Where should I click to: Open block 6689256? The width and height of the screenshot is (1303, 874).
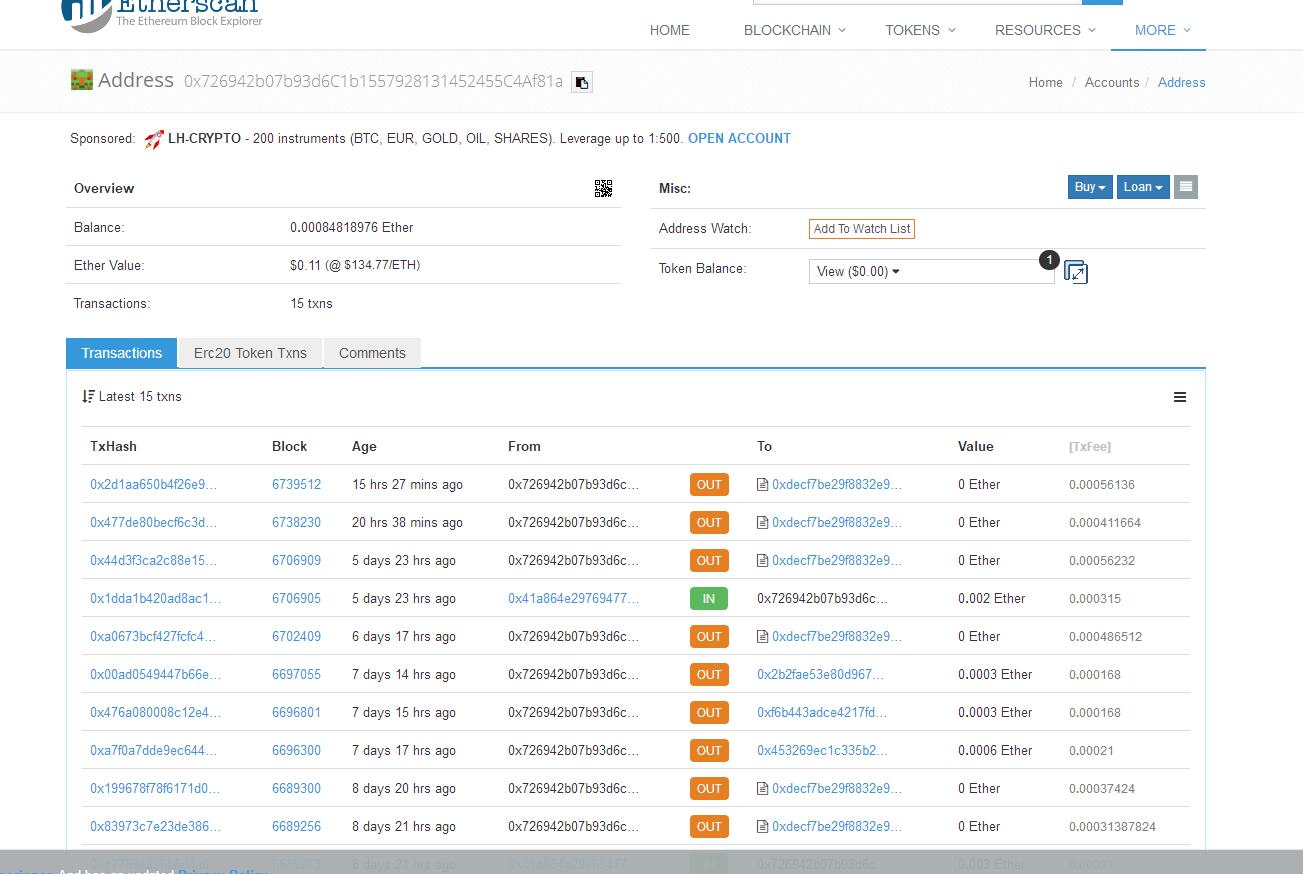296,827
